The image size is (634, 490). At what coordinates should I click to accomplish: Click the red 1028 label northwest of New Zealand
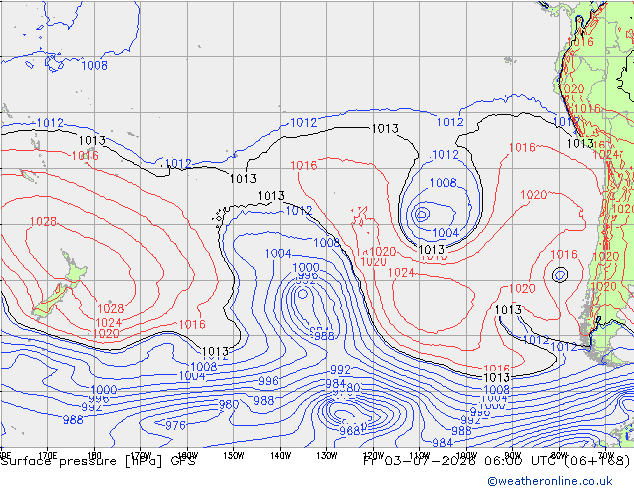point(43,222)
